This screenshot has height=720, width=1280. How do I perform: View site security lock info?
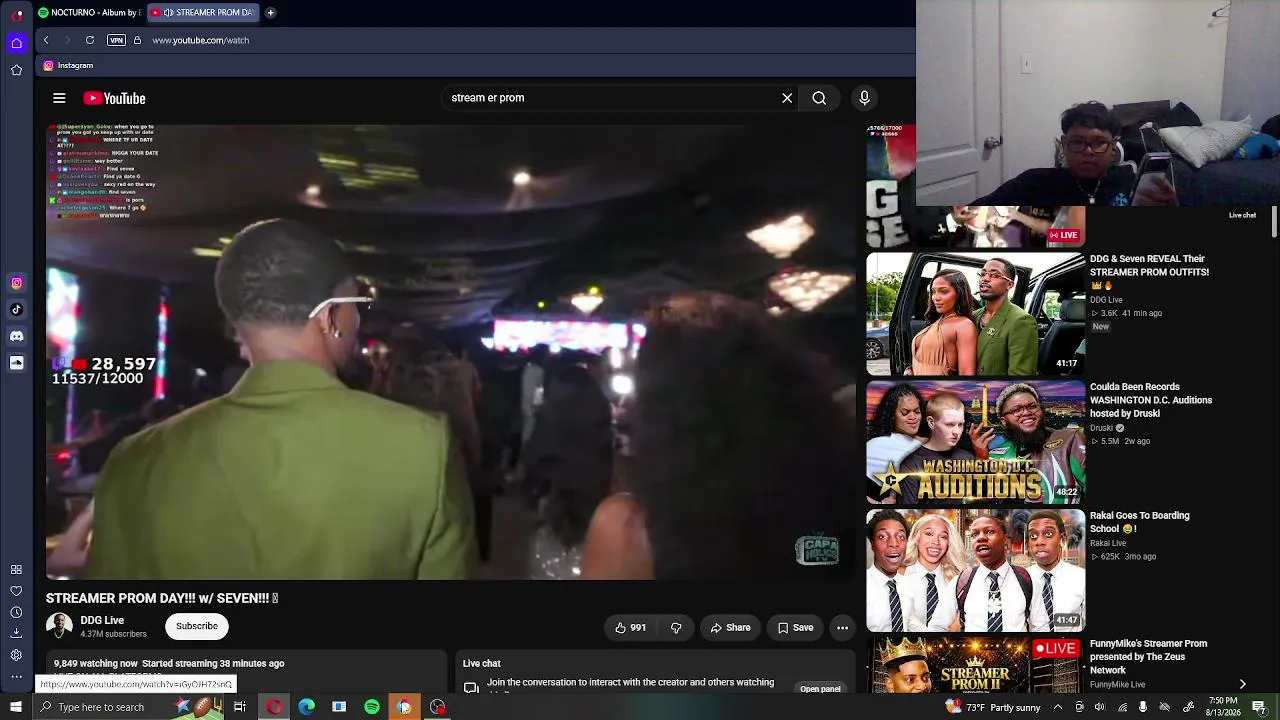tap(137, 40)
